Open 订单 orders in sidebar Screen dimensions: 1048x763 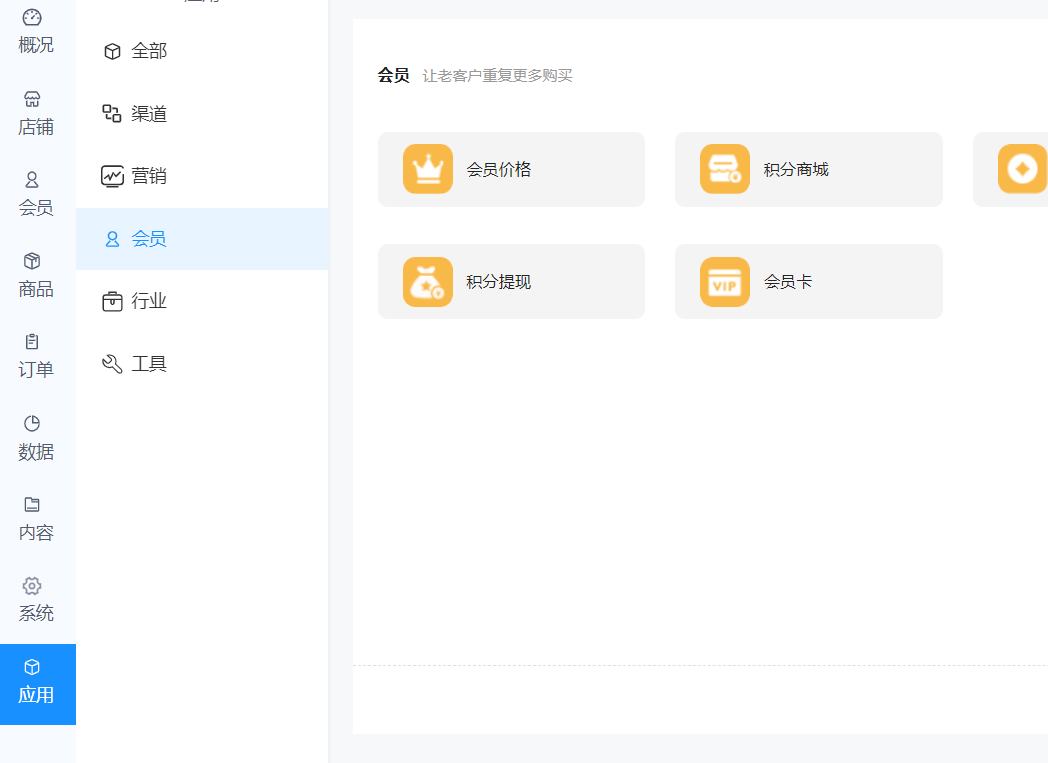(x=36, y=356)
